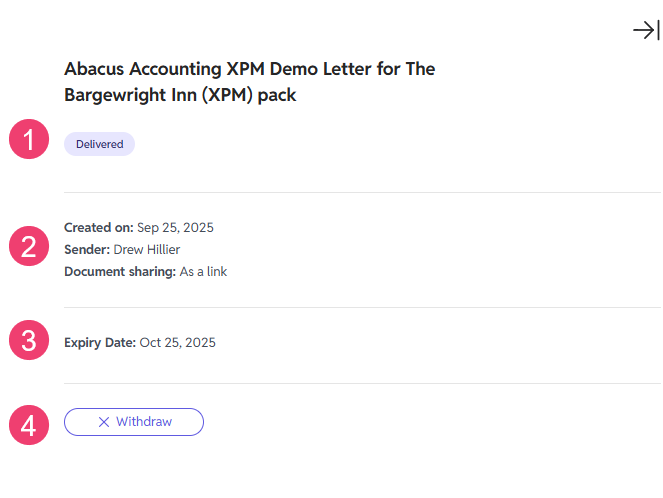Click the word "Withdraw" on the button
663x498 pixels.
pyautogui.click(x=144, y=422)
